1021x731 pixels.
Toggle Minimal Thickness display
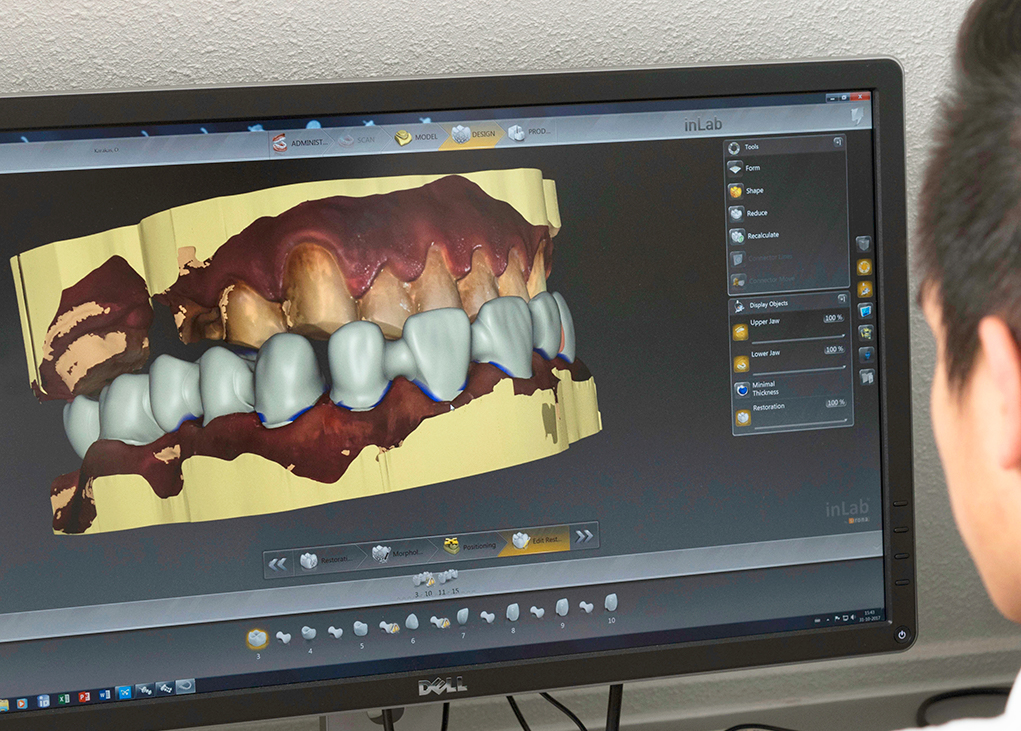coord(742,390)
